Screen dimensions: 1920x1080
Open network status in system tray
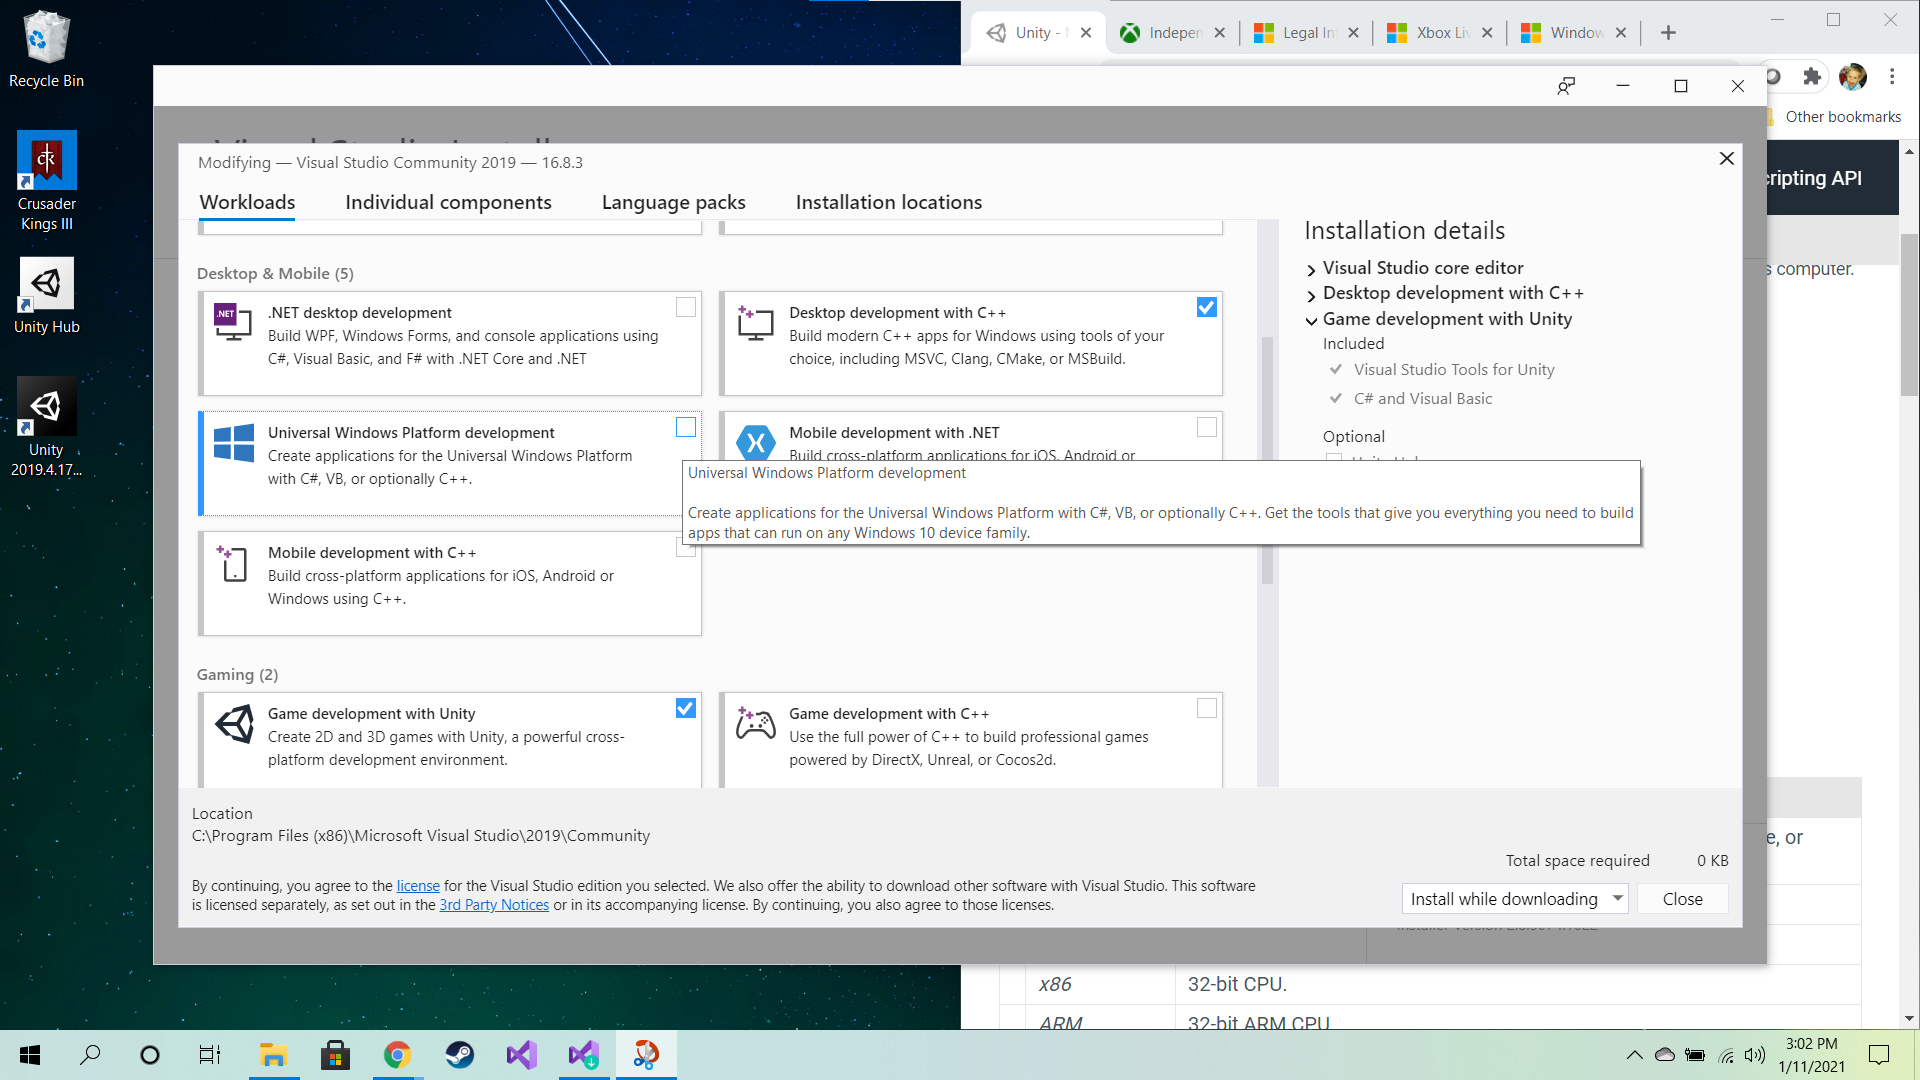pyautogui.click(x=1726, y=1055)
